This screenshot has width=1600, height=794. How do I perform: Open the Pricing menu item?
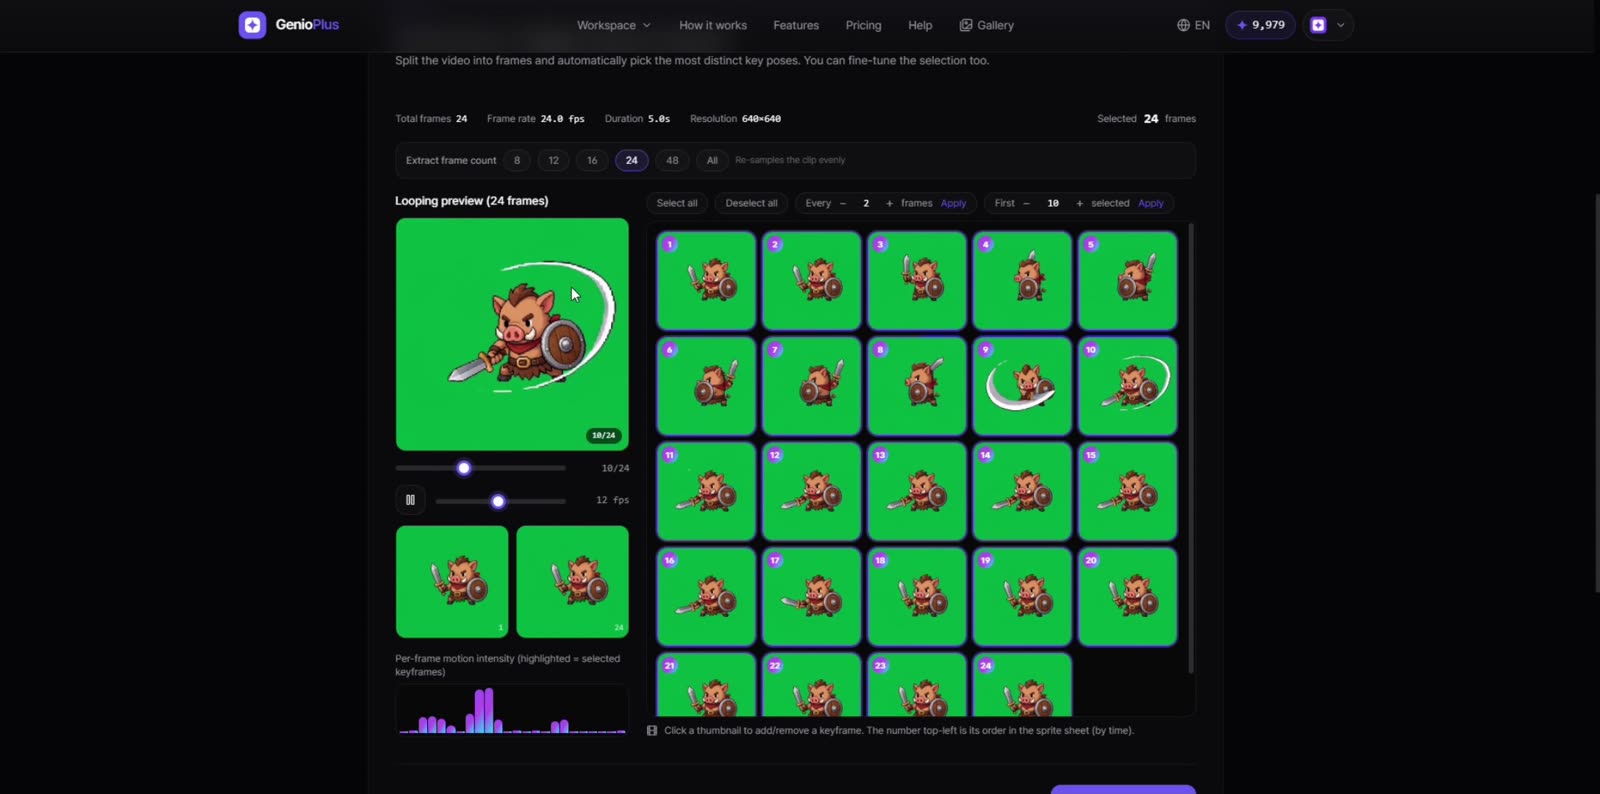[x=863, y=25]
